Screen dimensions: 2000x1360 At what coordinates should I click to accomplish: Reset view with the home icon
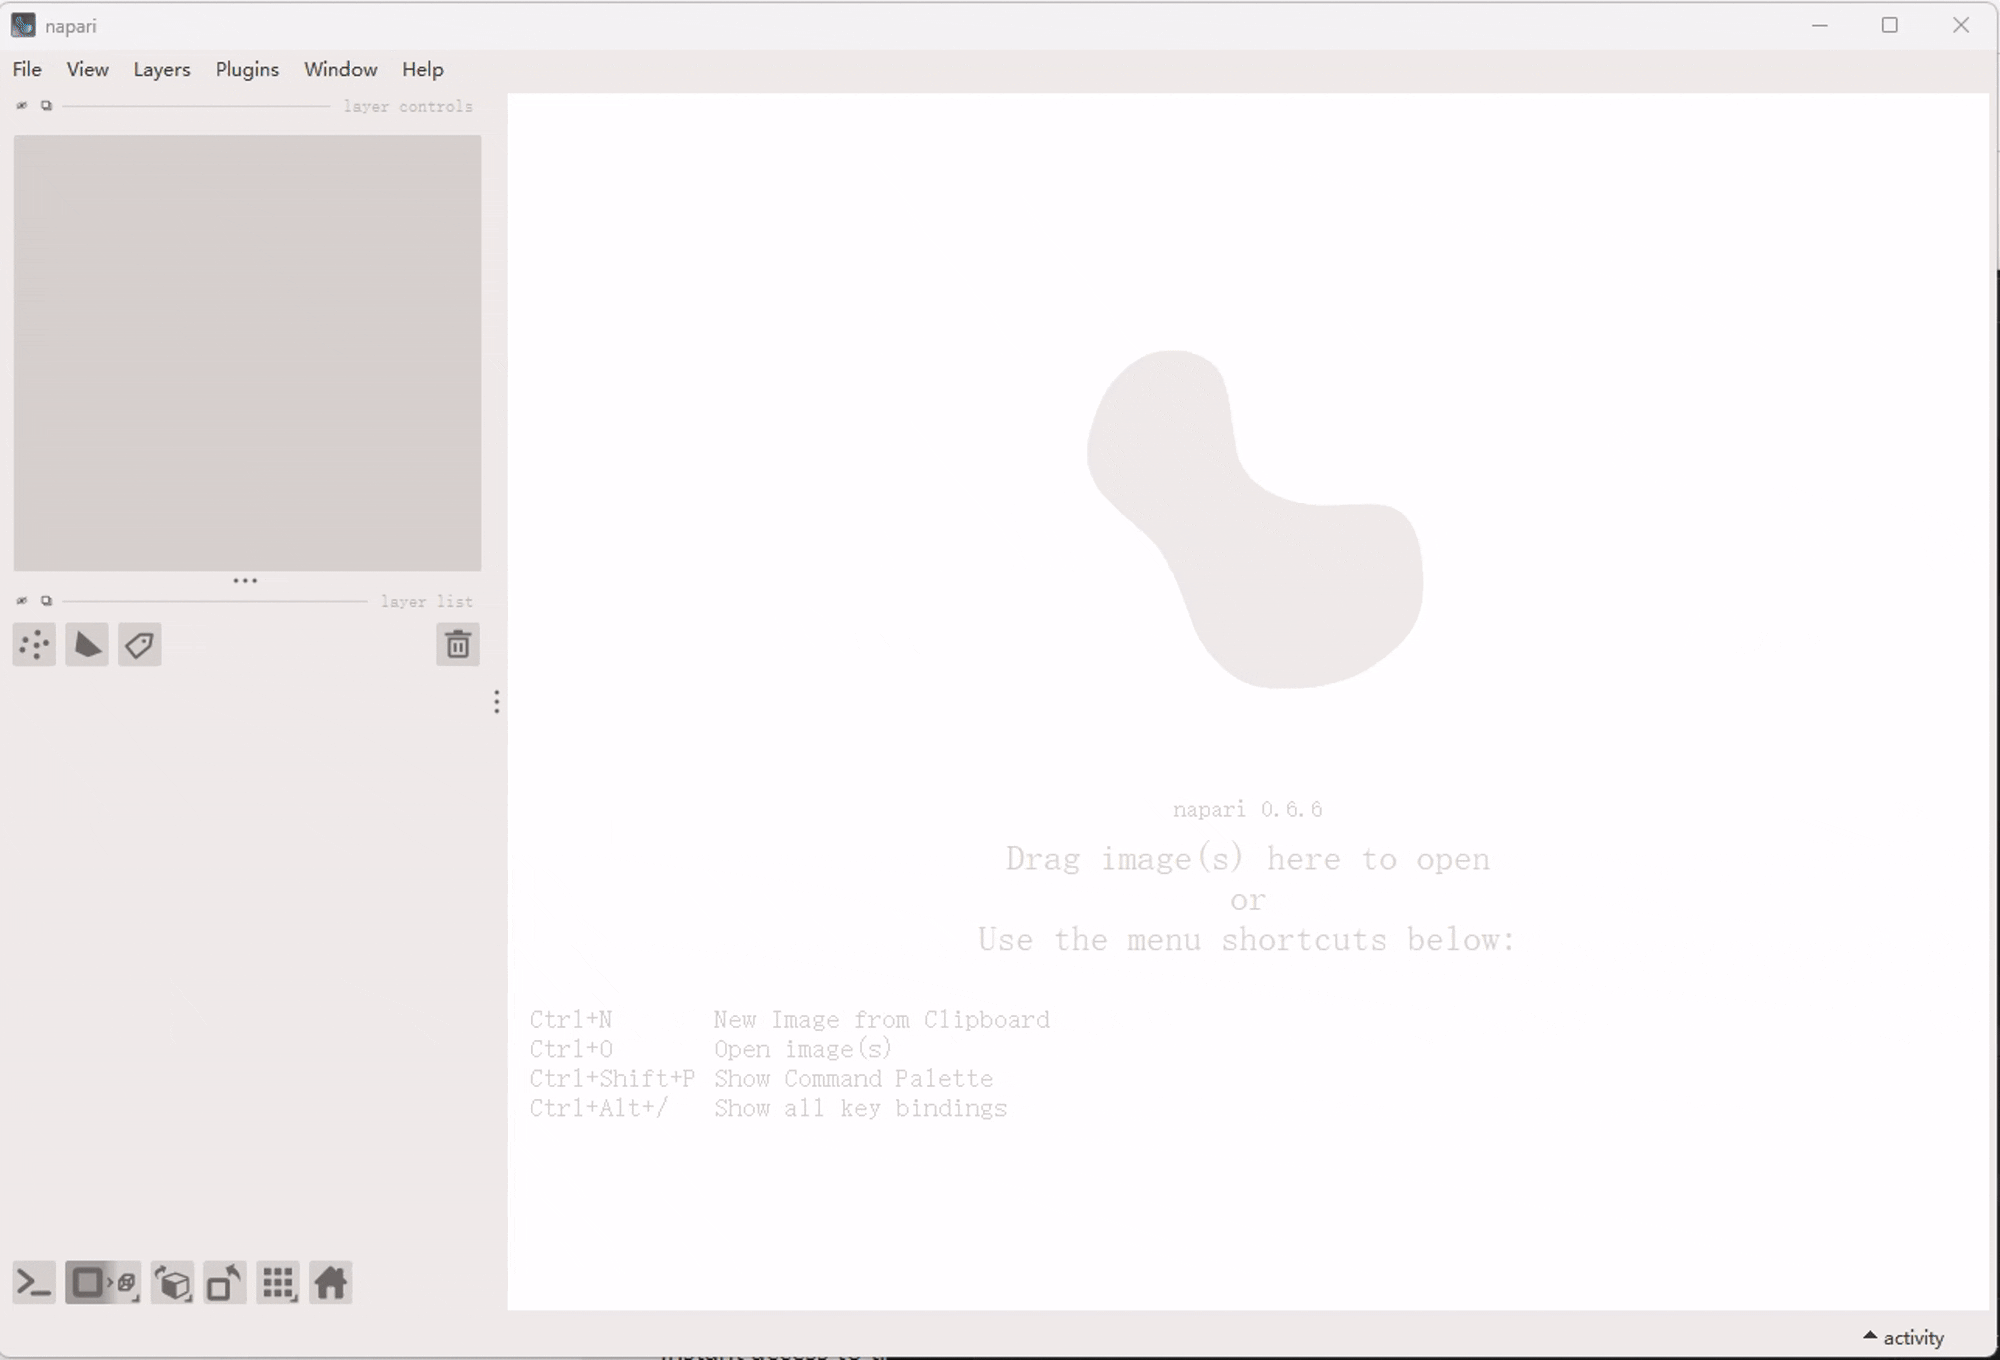pos(331,1283)
